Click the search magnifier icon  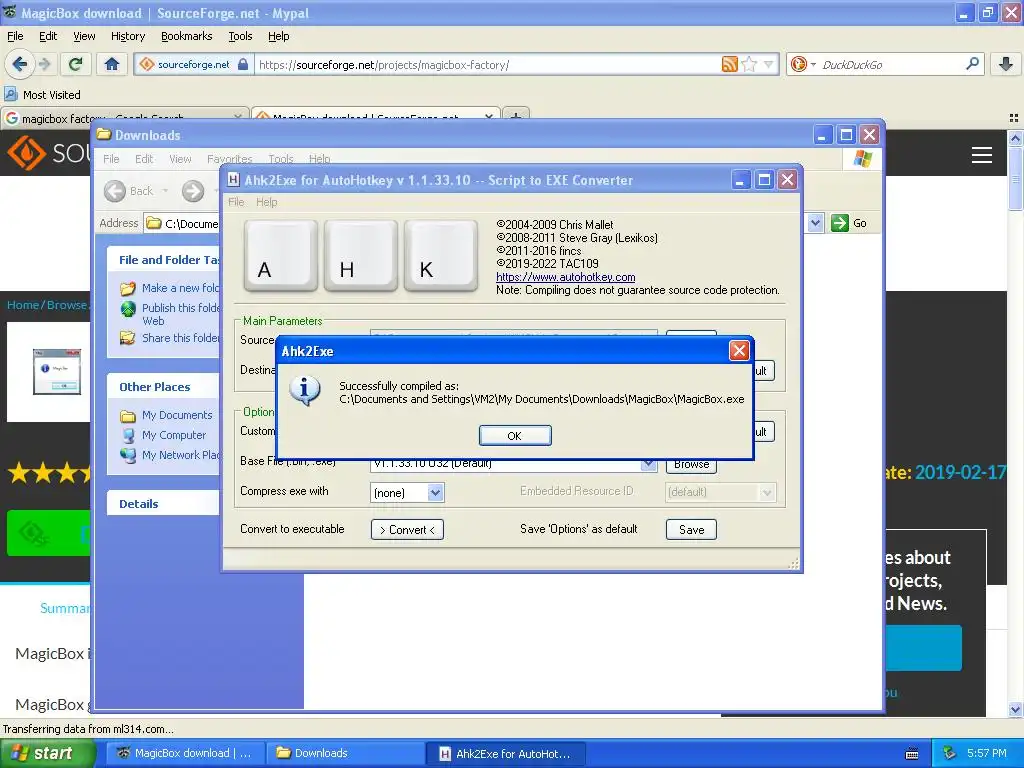click(x=972, y=63)
